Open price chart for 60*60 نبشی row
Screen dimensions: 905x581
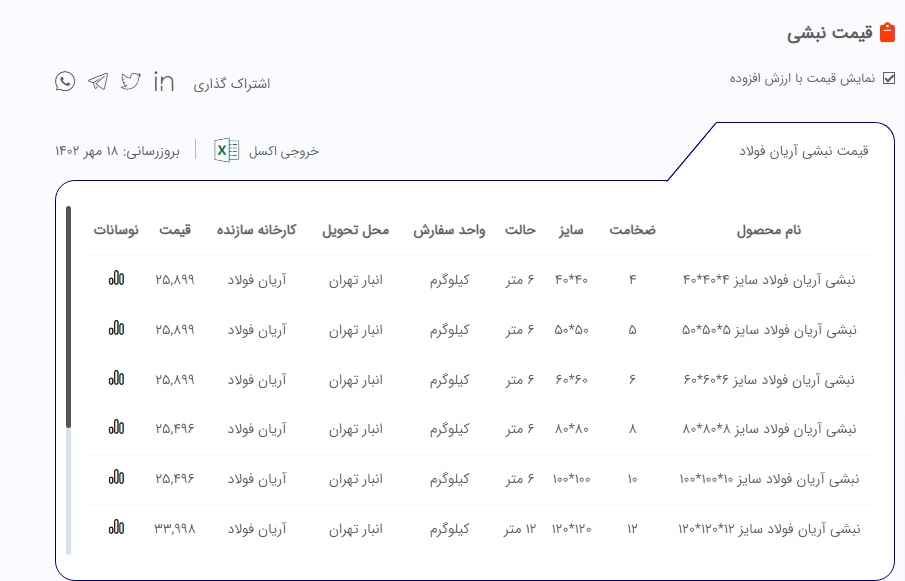117,378
